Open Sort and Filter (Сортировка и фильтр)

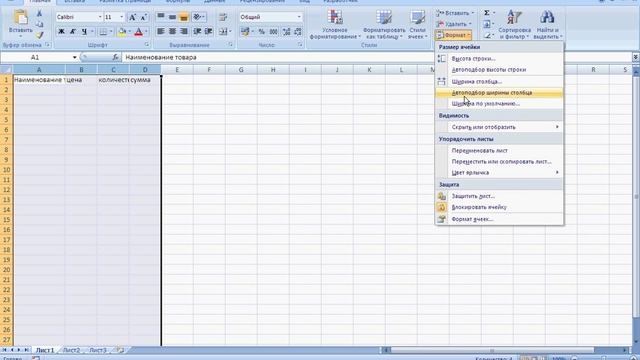514,24
